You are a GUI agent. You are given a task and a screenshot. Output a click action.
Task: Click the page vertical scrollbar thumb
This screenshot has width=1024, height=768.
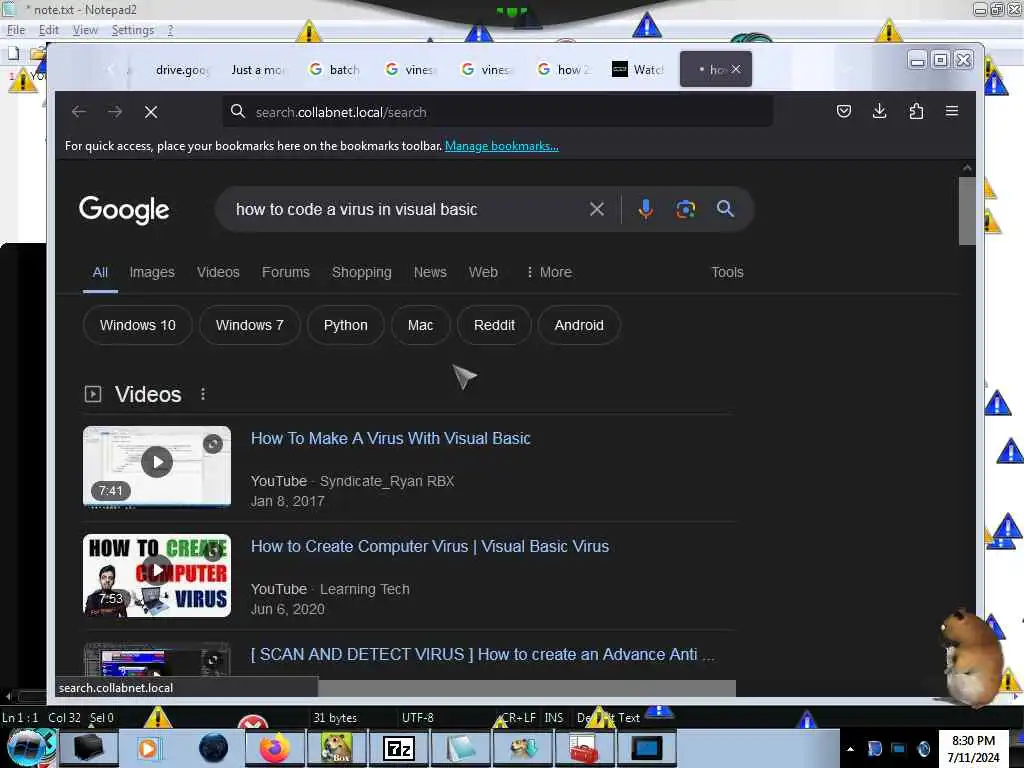point(967,210)
